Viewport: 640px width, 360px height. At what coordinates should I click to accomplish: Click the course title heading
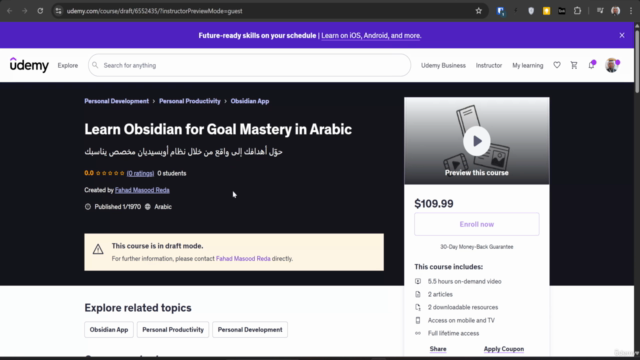coord(218,129)
